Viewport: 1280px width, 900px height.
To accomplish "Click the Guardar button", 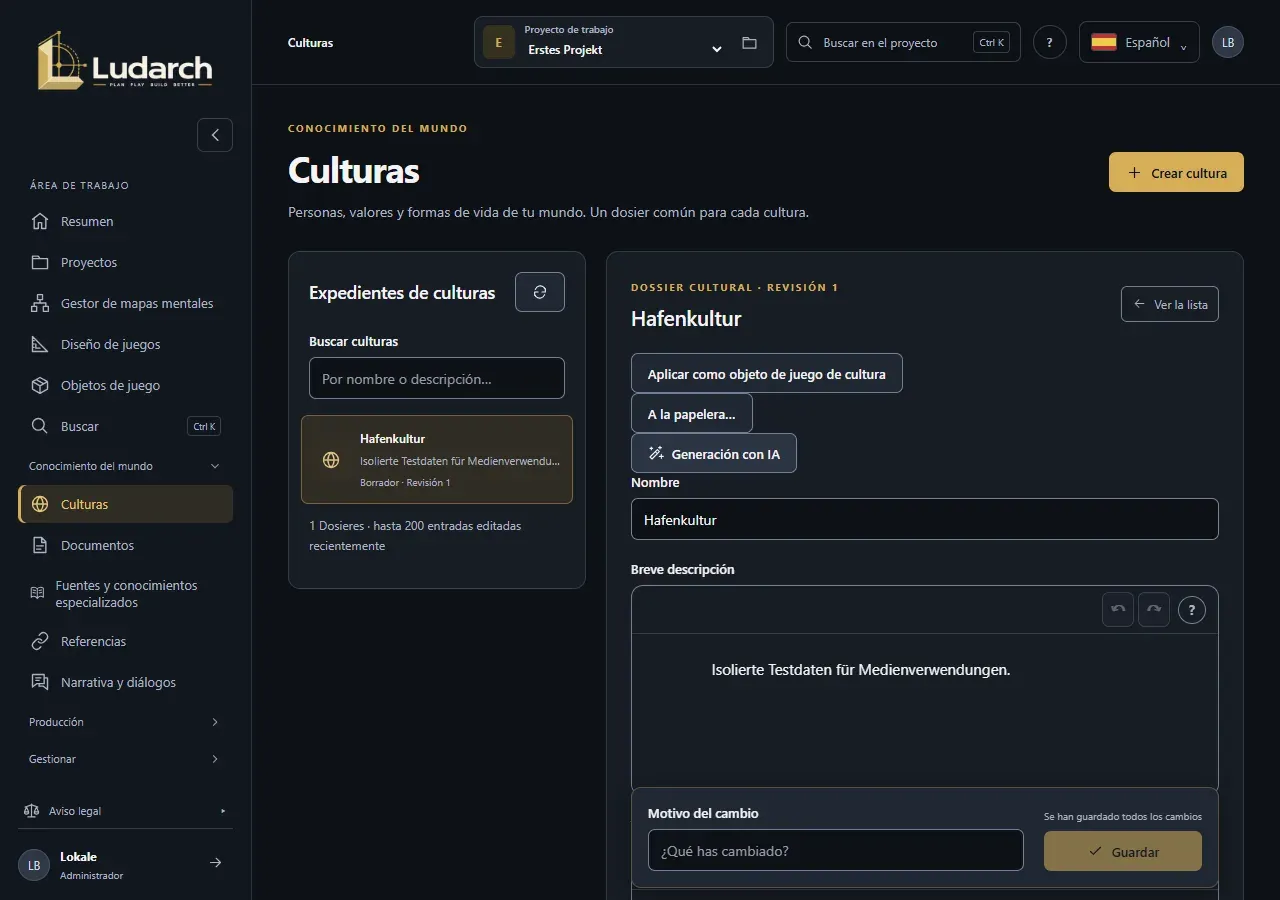I will 1123,851.
